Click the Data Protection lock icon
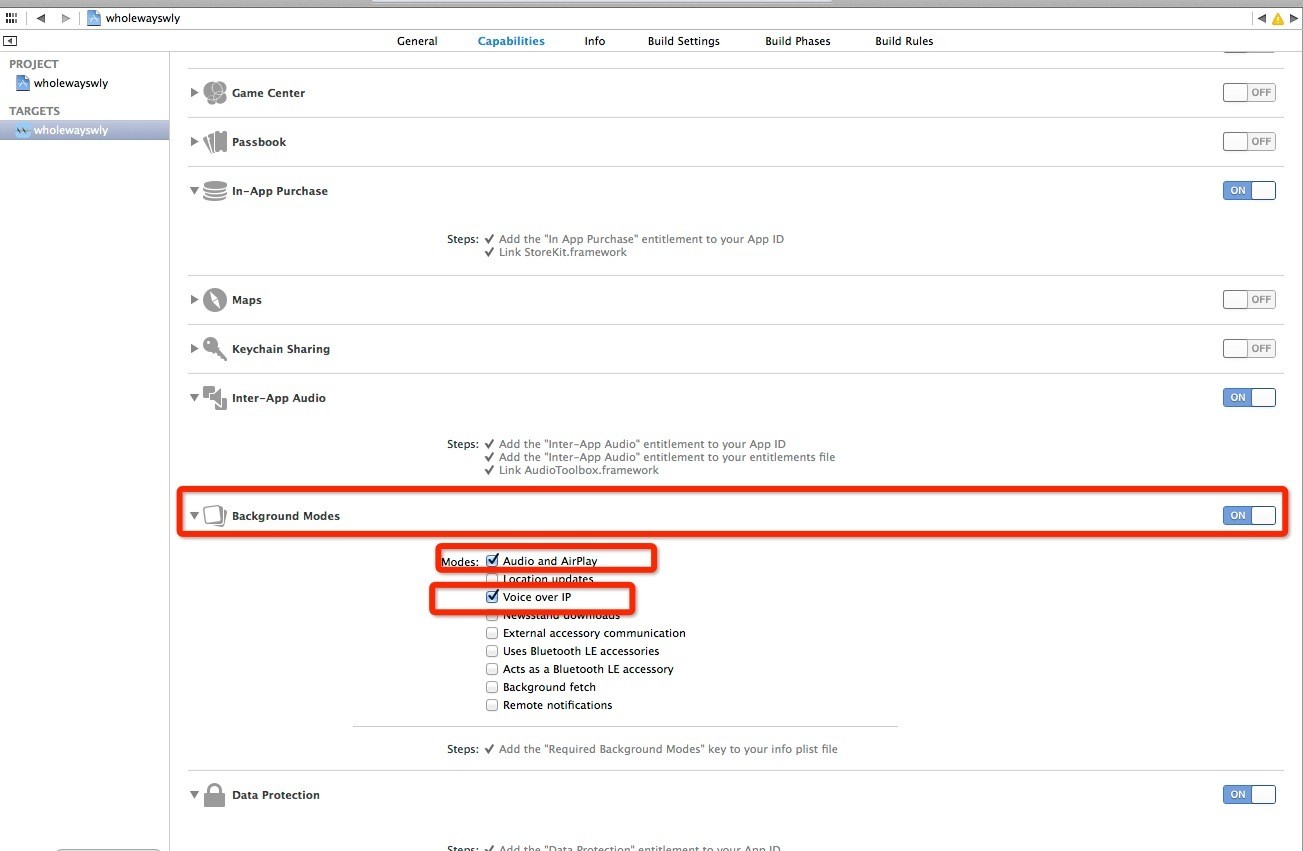This screenshot has width=1303, height=851. 214,796
